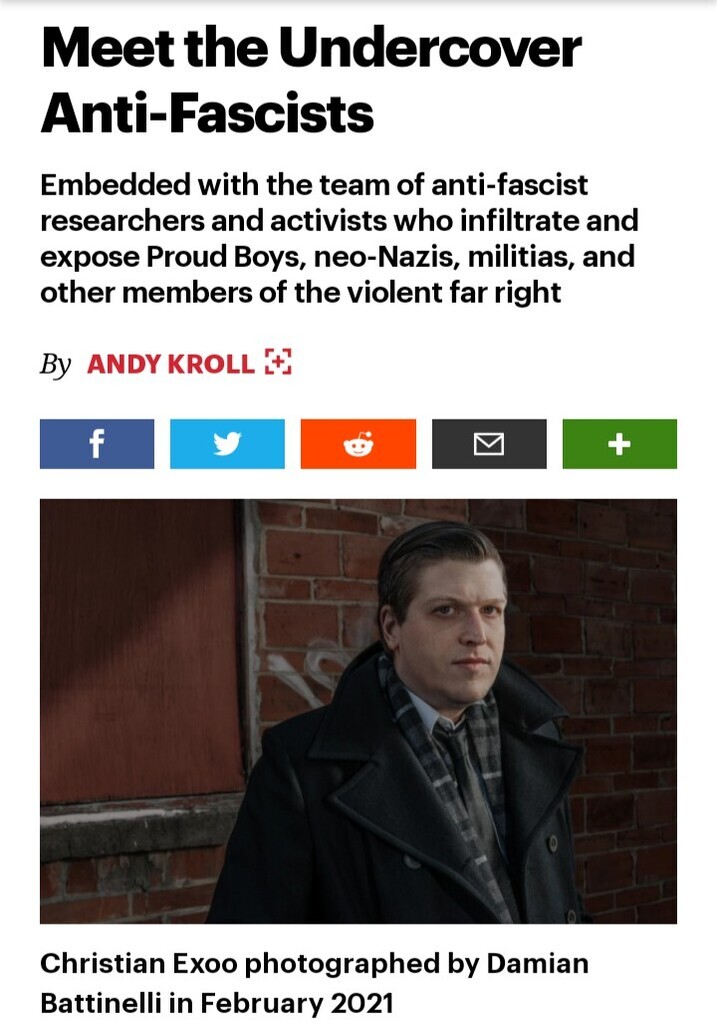This screenshot has height=1024, width=717.
Task: Click 'Damian' photographer credit in caption
Action: click(x=537, y=963)
